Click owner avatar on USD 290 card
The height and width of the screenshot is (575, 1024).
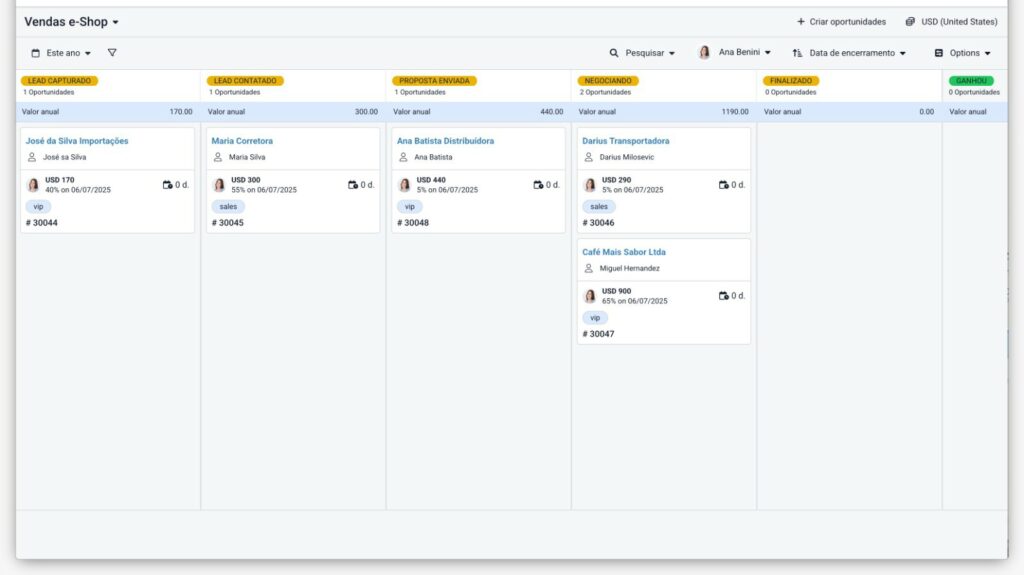coord(590,185)
